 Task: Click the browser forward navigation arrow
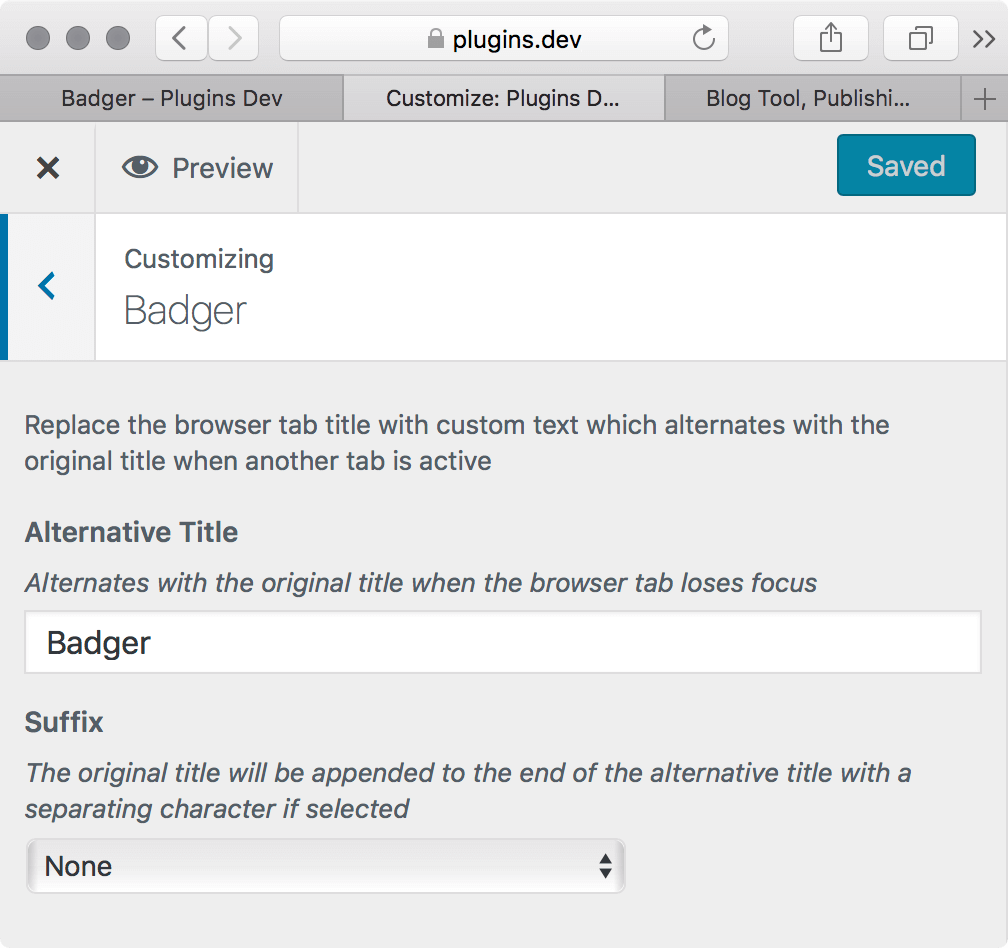click(234, 39)
